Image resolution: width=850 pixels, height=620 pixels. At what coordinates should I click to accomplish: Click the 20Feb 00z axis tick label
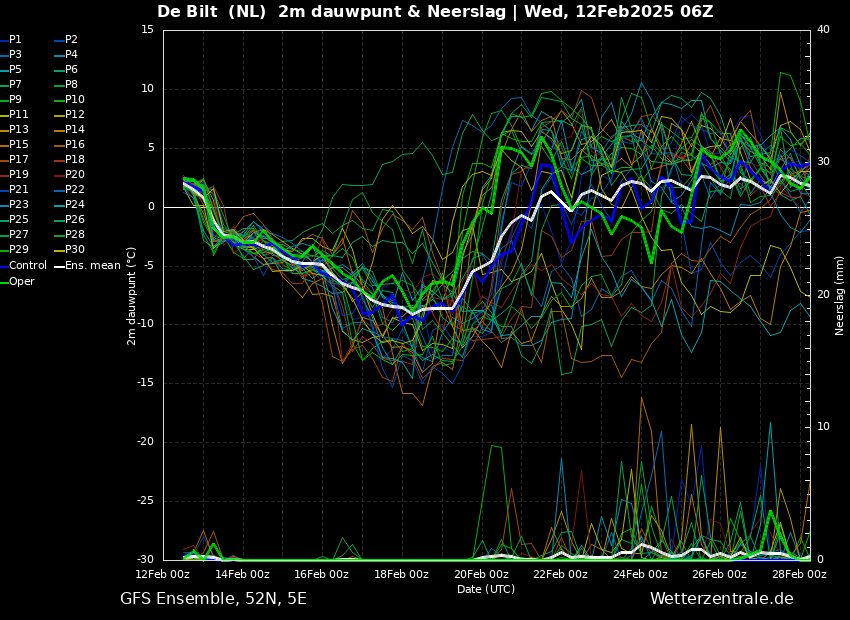click(x=481, y=574)
